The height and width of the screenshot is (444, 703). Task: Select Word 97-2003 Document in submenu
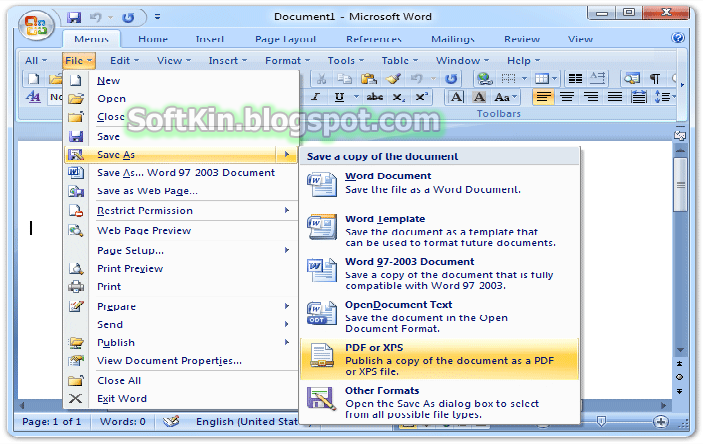[x=440, y=274]
